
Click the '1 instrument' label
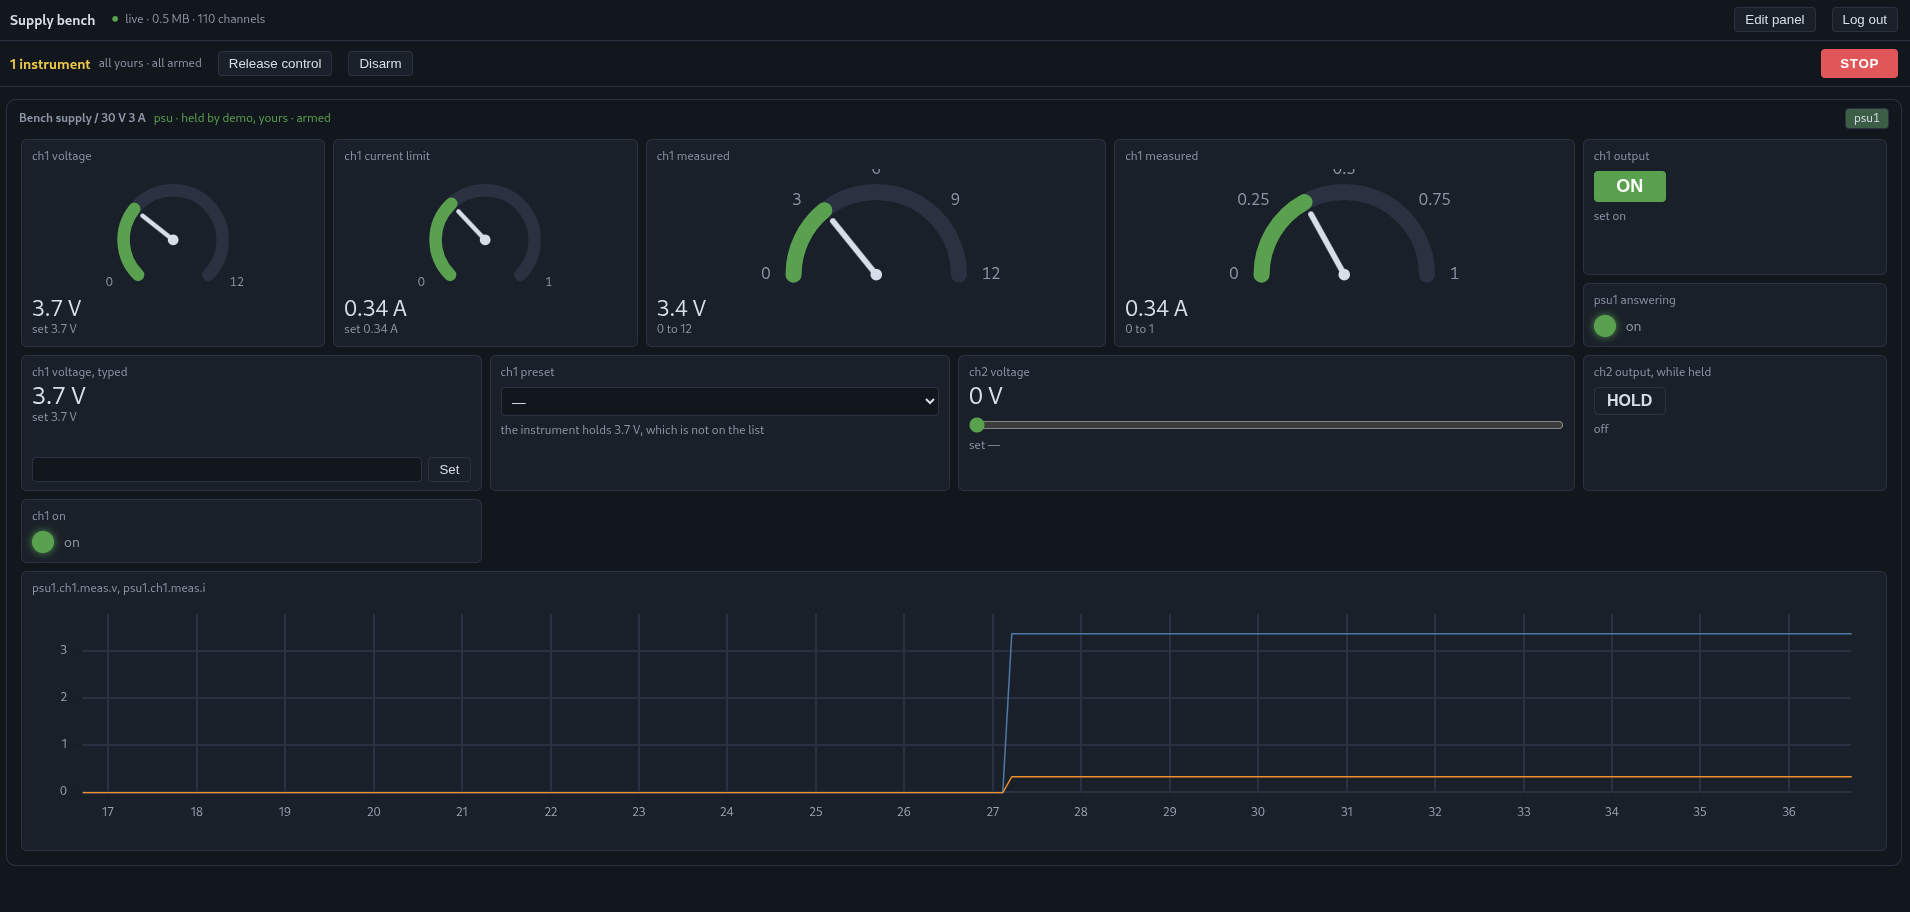50,64
